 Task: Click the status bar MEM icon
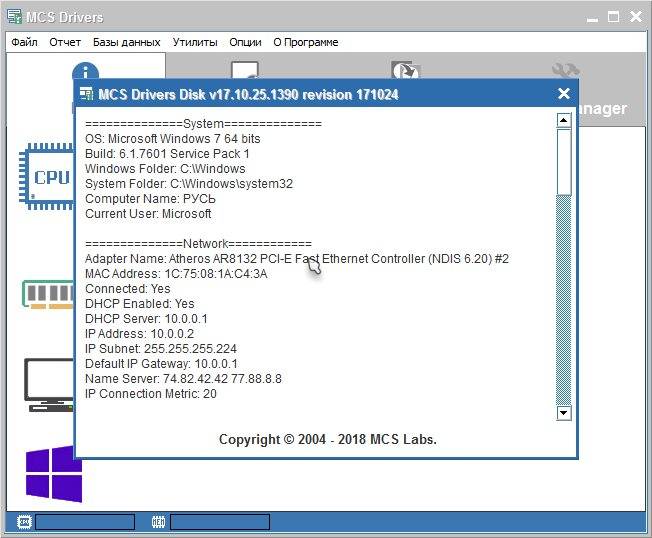click(x=158, y=521)
